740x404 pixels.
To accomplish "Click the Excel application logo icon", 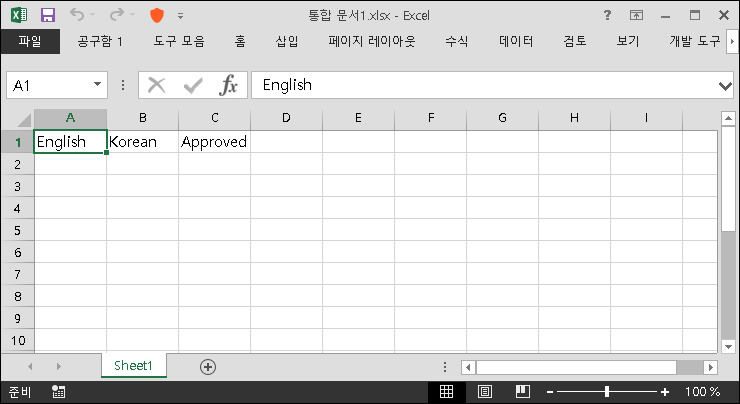I will (19, 15).
